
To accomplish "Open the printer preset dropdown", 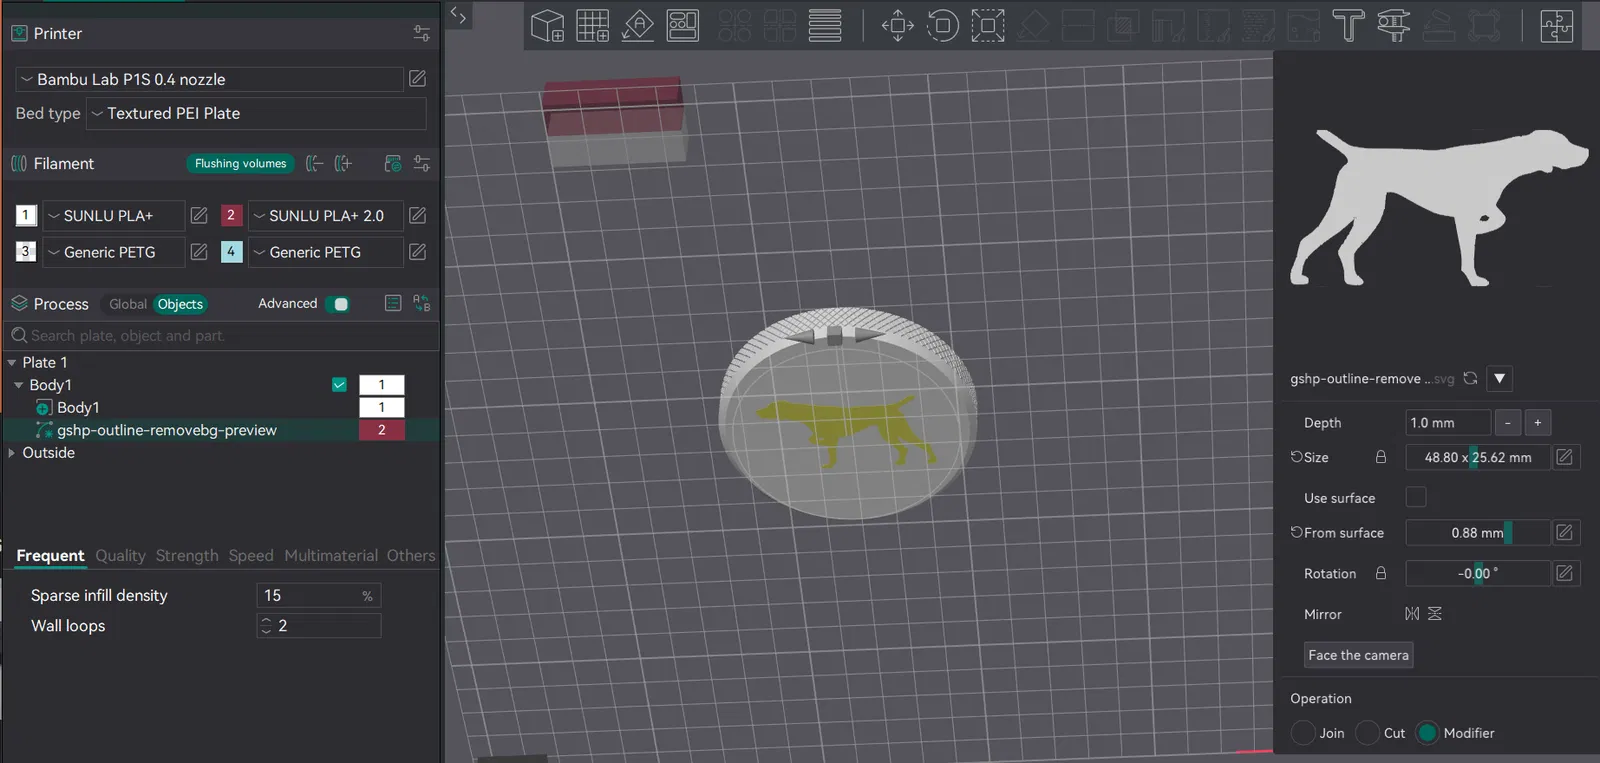I will tap(210, 79).
